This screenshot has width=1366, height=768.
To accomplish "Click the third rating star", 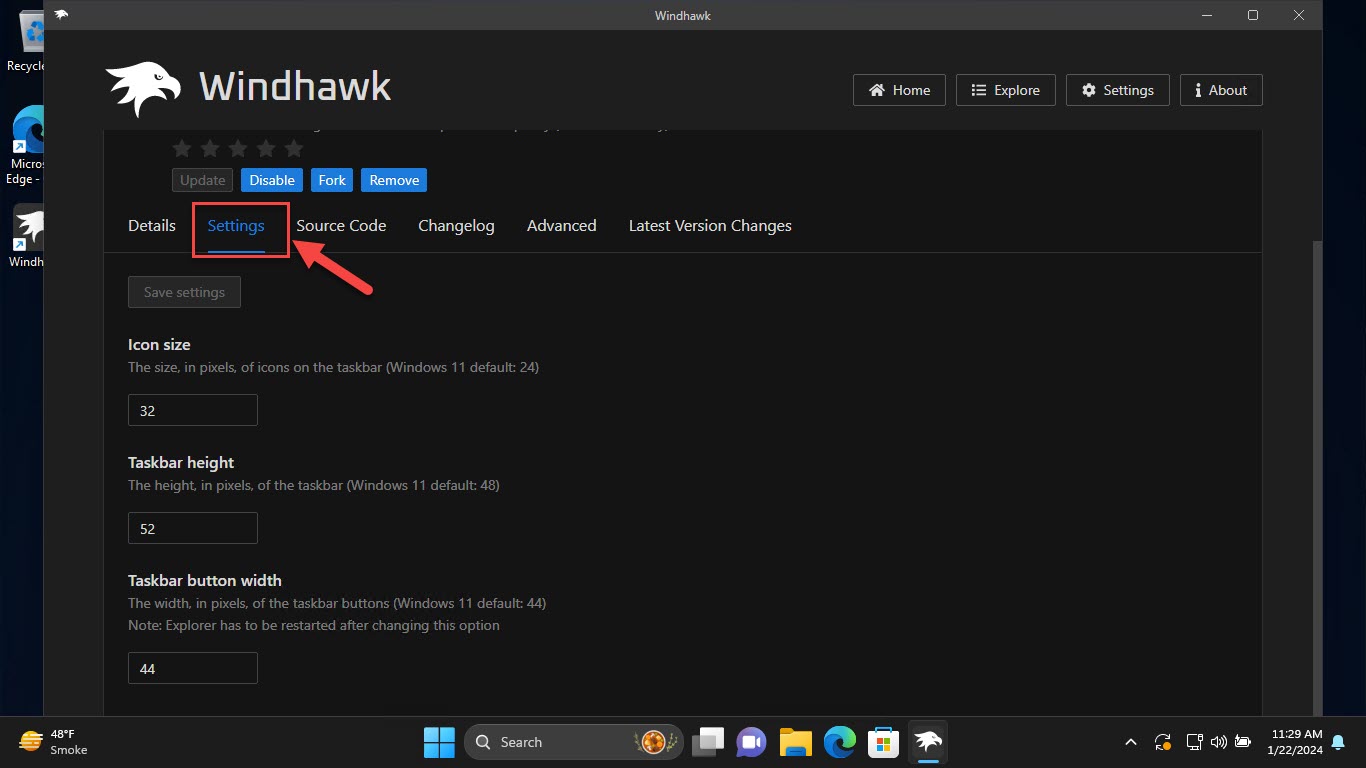I will tap(238, 149).
